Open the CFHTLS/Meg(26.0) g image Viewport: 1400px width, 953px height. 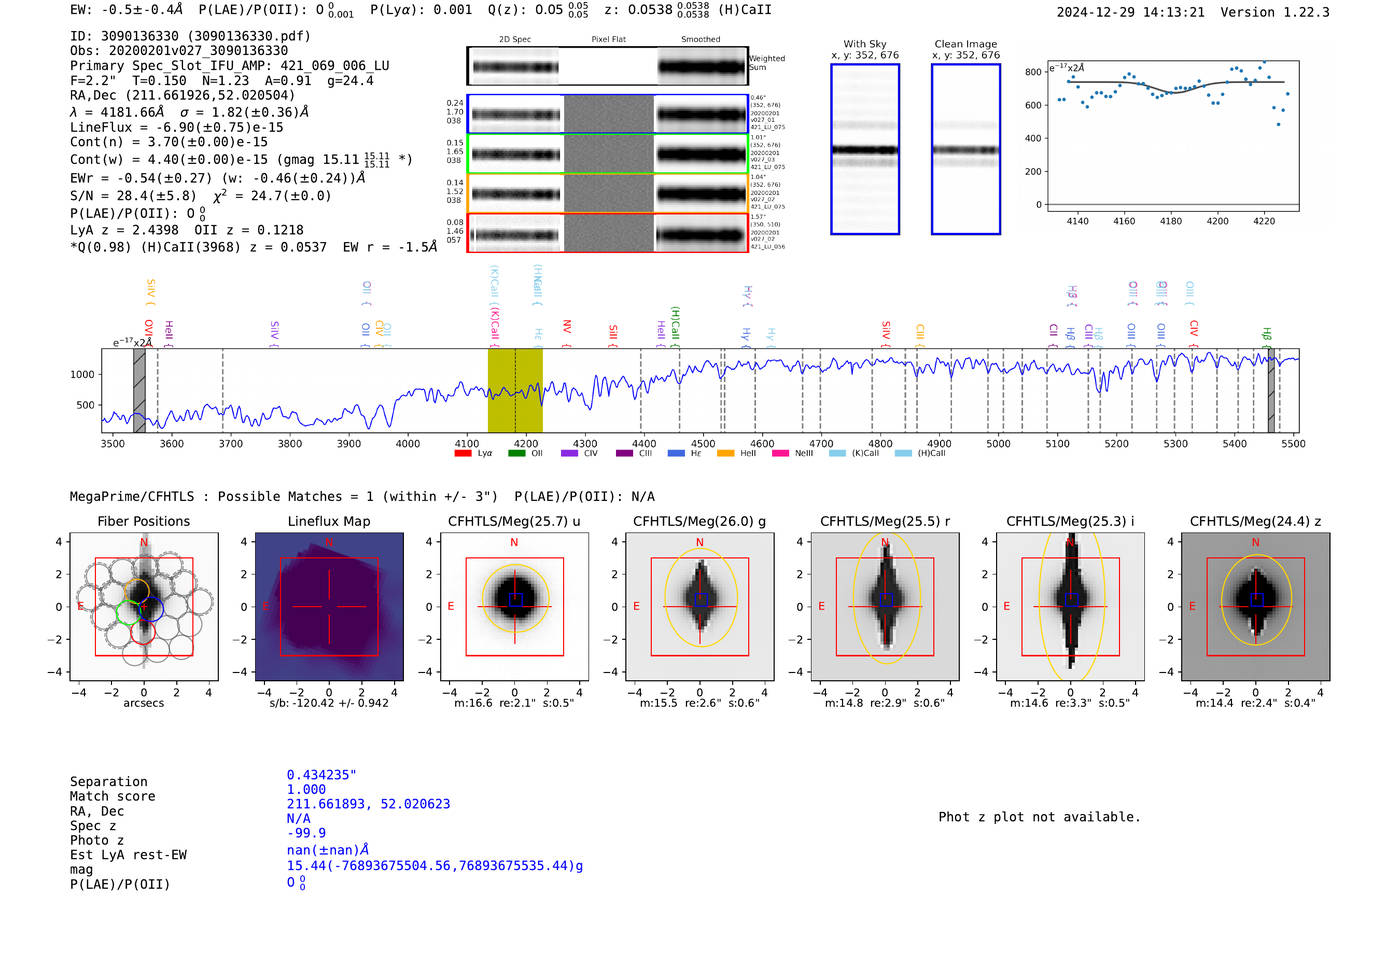click(x=700, y=607)
